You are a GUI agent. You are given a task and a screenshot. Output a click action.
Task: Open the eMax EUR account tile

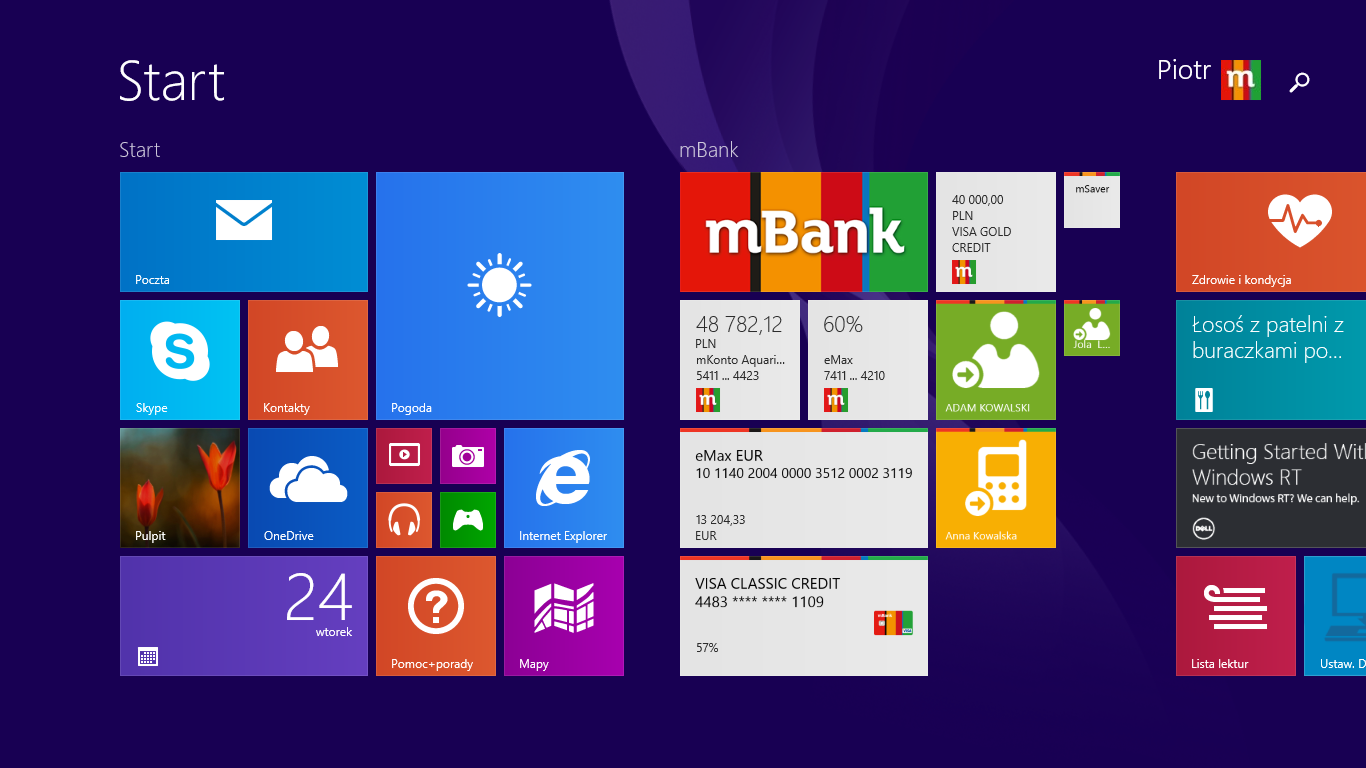[x=804, y=488]
